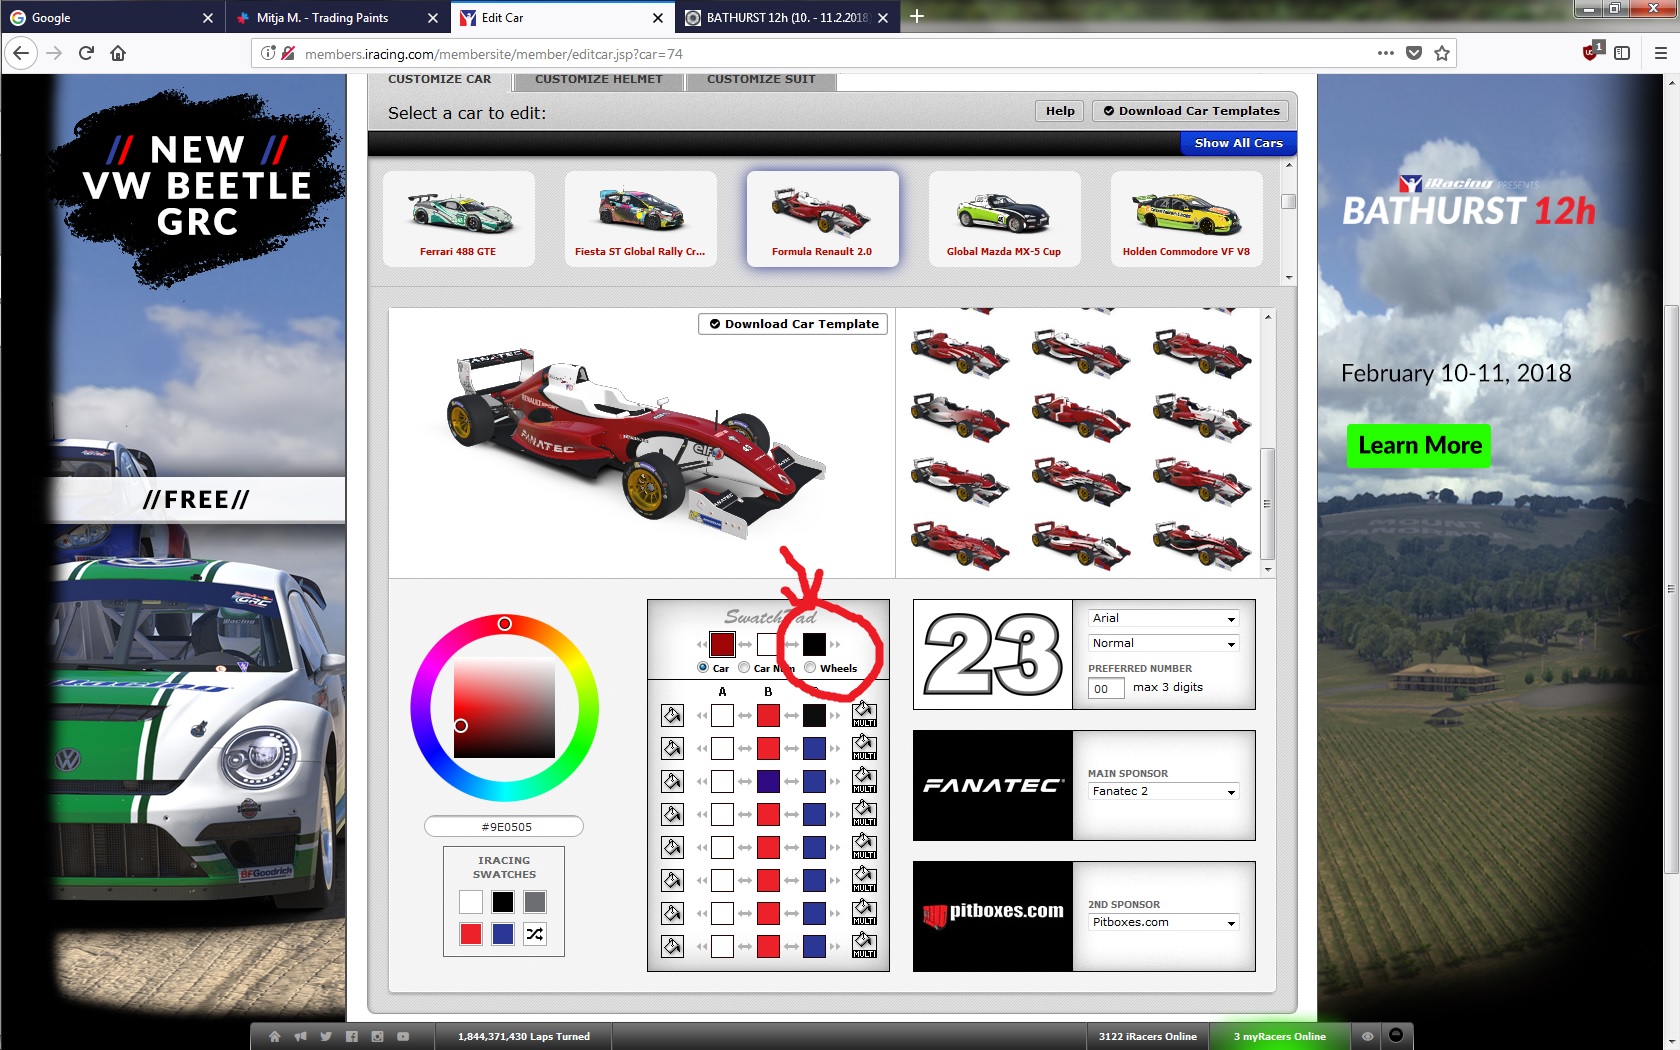Select the Car radio button
The image size is (1680, 1050).
(x=703, y=667)
